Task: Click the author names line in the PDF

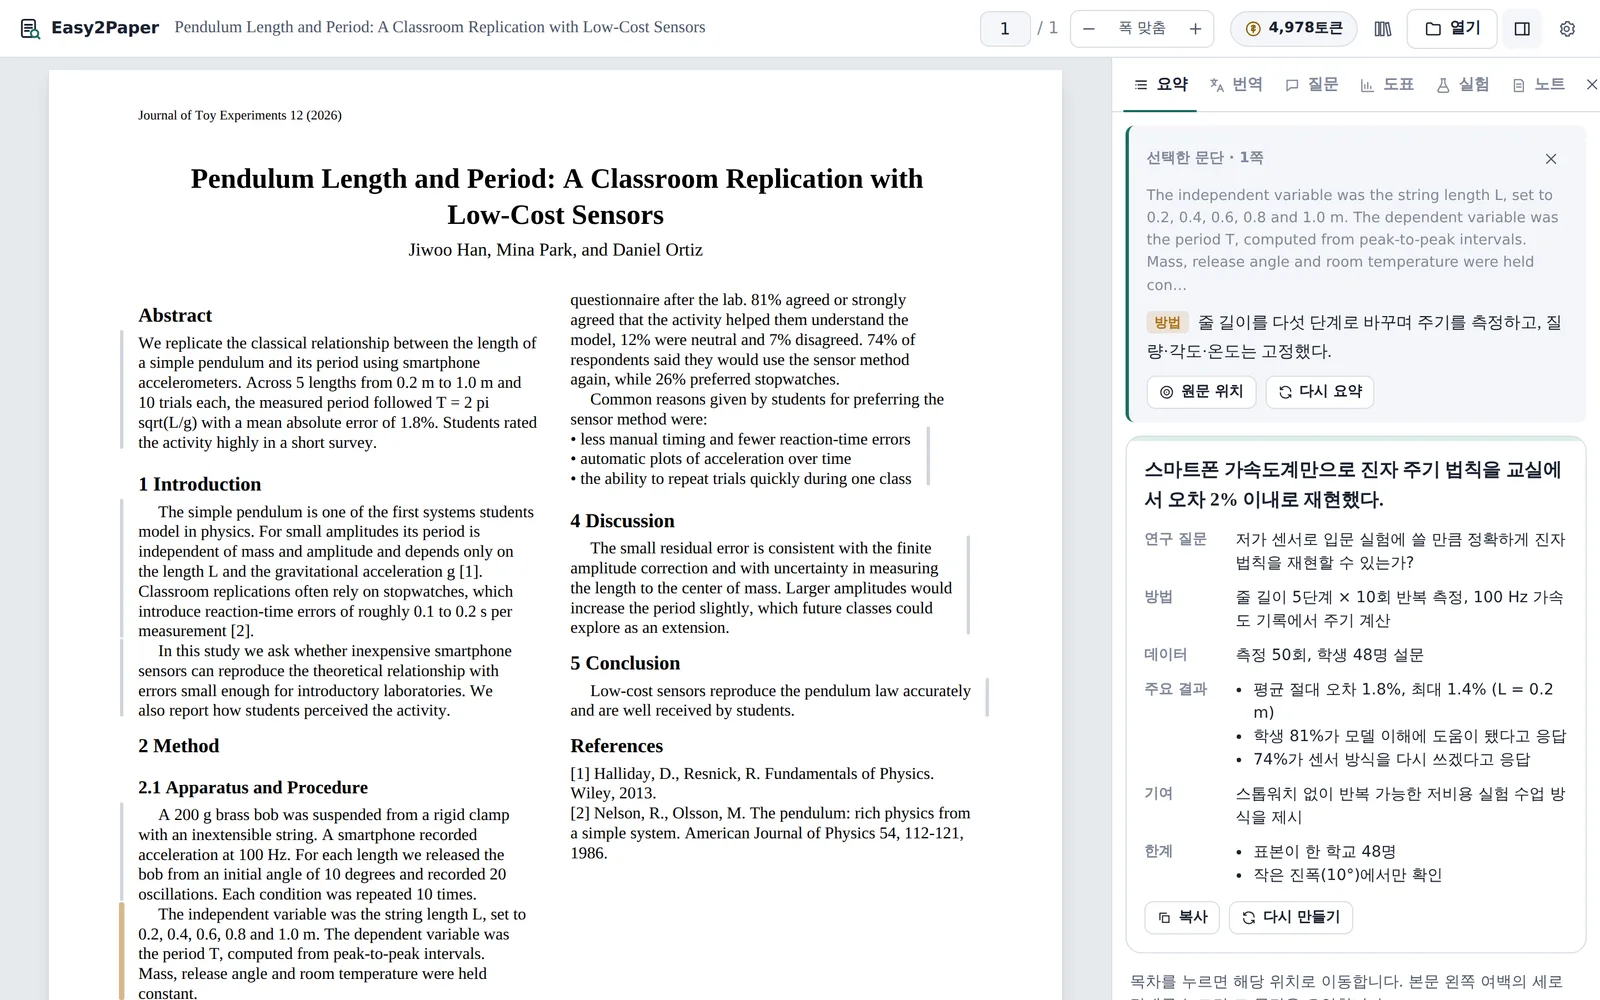Action: (x=555, y=250)
